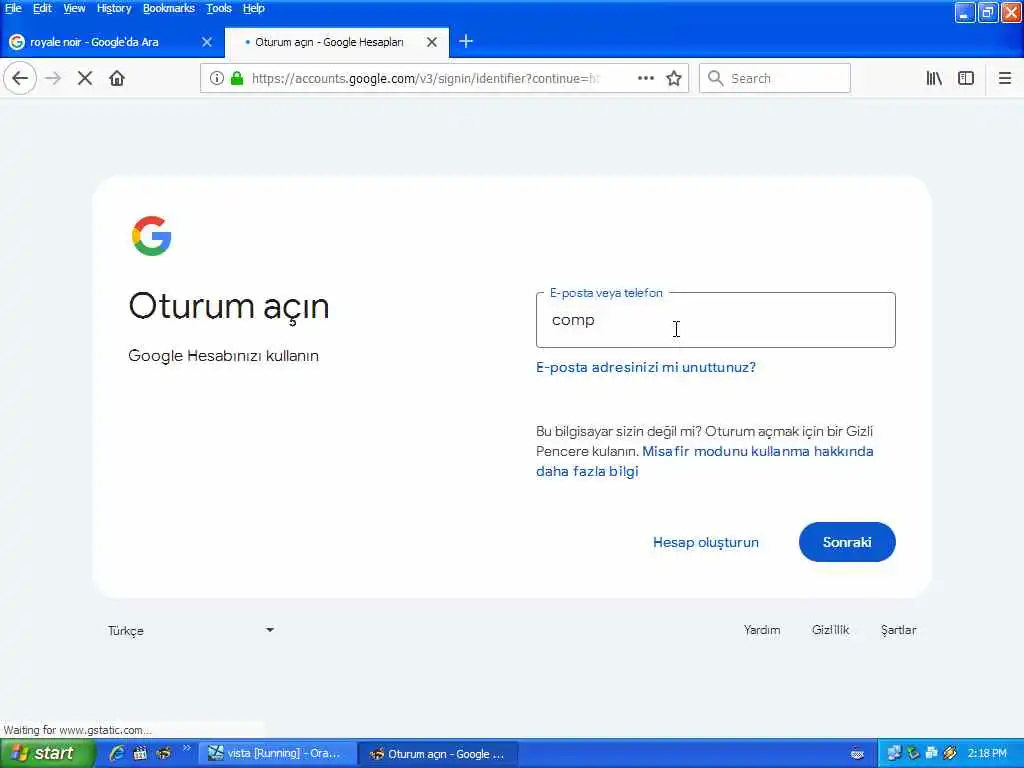The image size is (1024, 768).
Task: Click the Waiting for www.gstatic.com status text
Action: [77, 730]
